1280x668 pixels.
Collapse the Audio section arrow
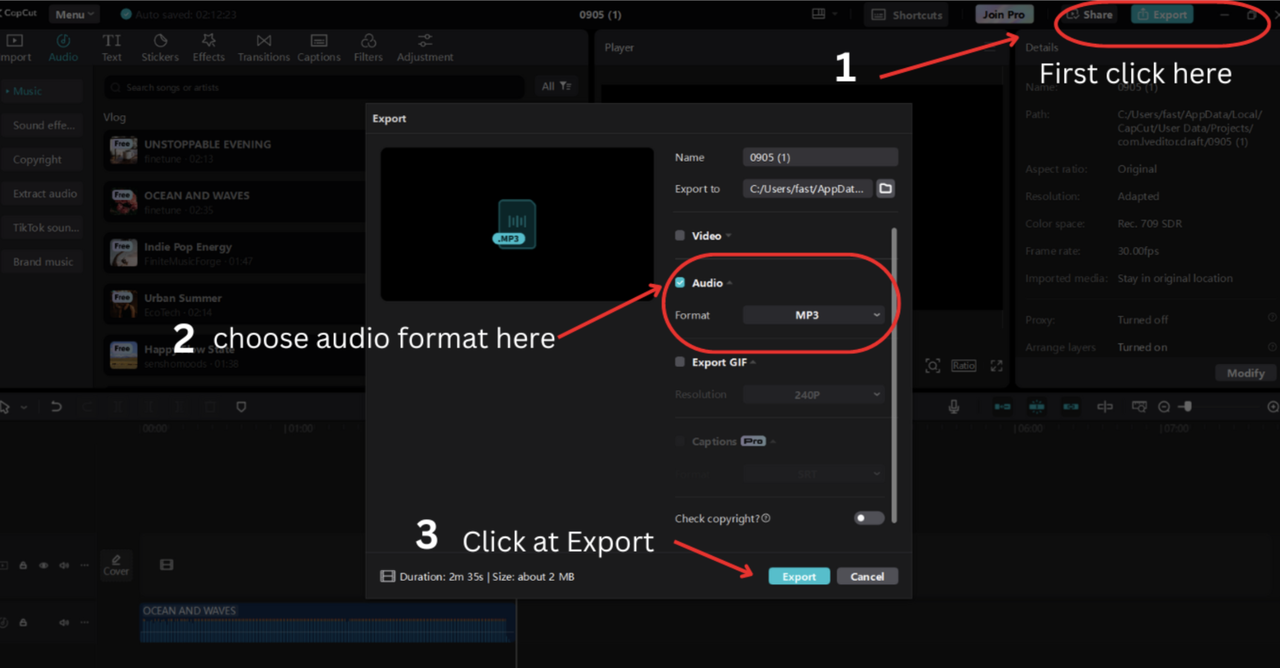pos(730,283)
